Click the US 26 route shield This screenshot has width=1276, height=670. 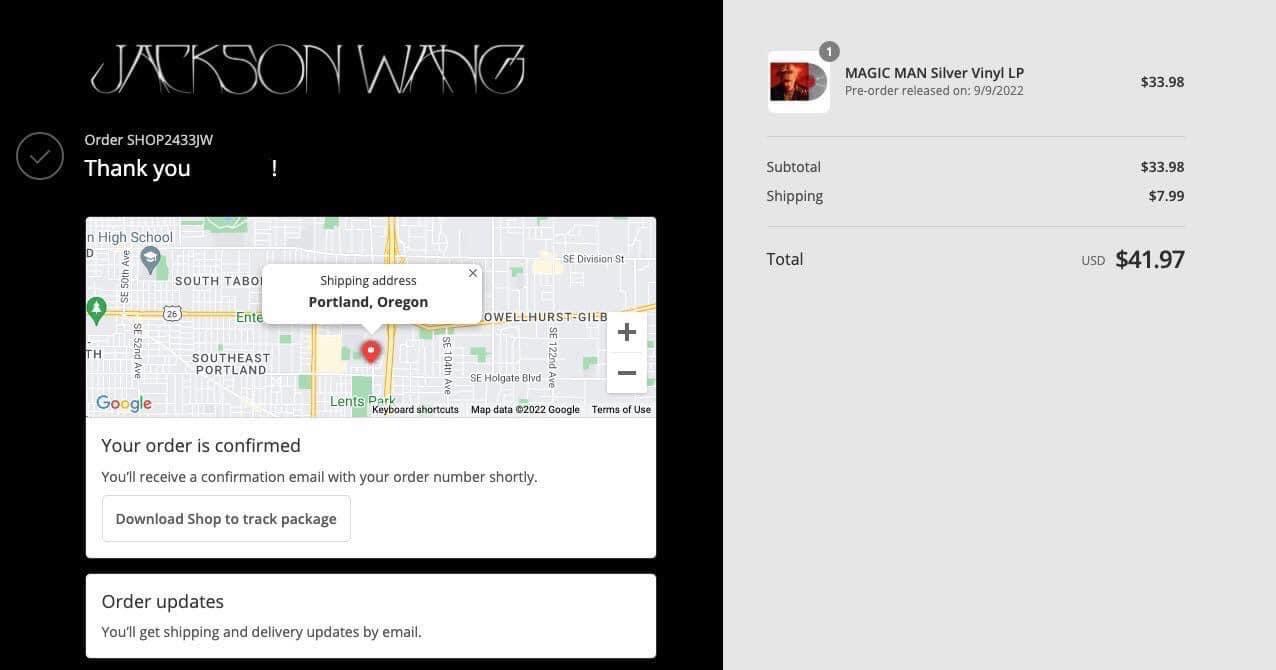pyautogui.click(x=172, y=313)
